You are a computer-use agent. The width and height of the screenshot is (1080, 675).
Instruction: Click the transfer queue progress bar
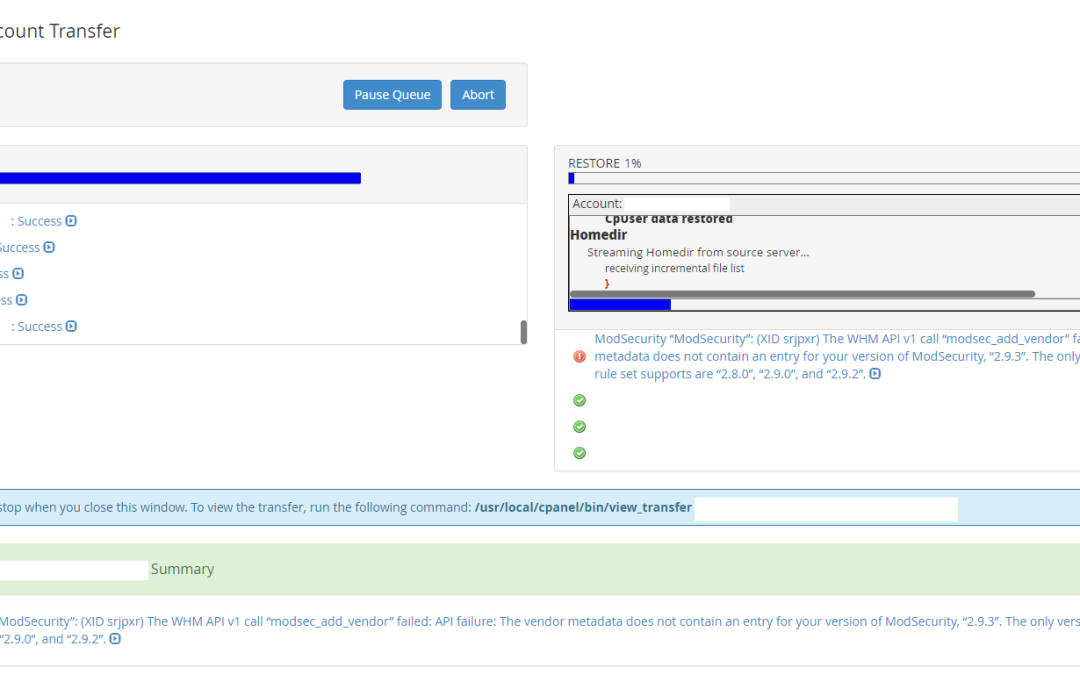180,178
